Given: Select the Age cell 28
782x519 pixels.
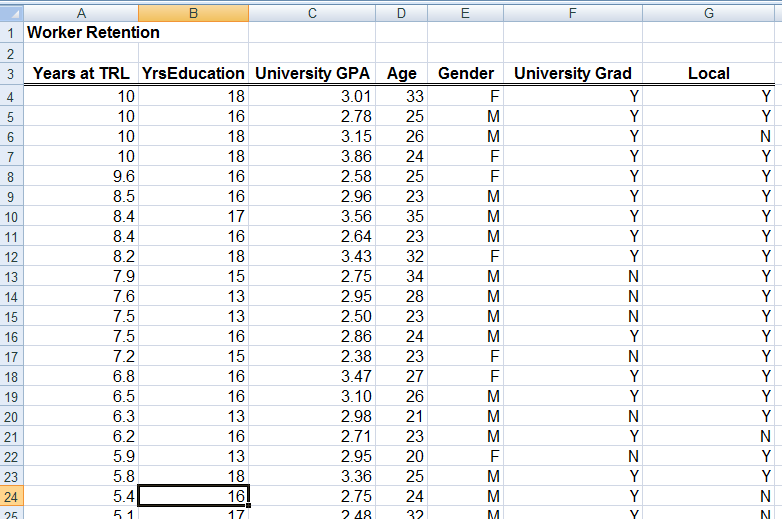Looking at the screenshot, I should [401, 296].
